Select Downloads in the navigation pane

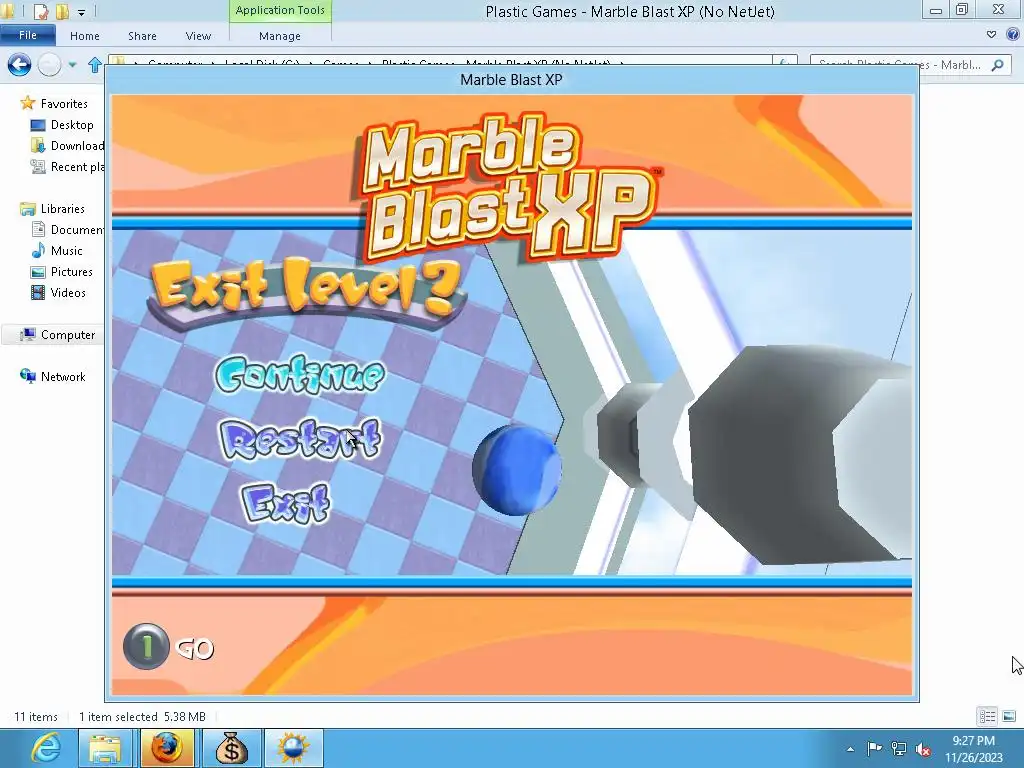77,146
